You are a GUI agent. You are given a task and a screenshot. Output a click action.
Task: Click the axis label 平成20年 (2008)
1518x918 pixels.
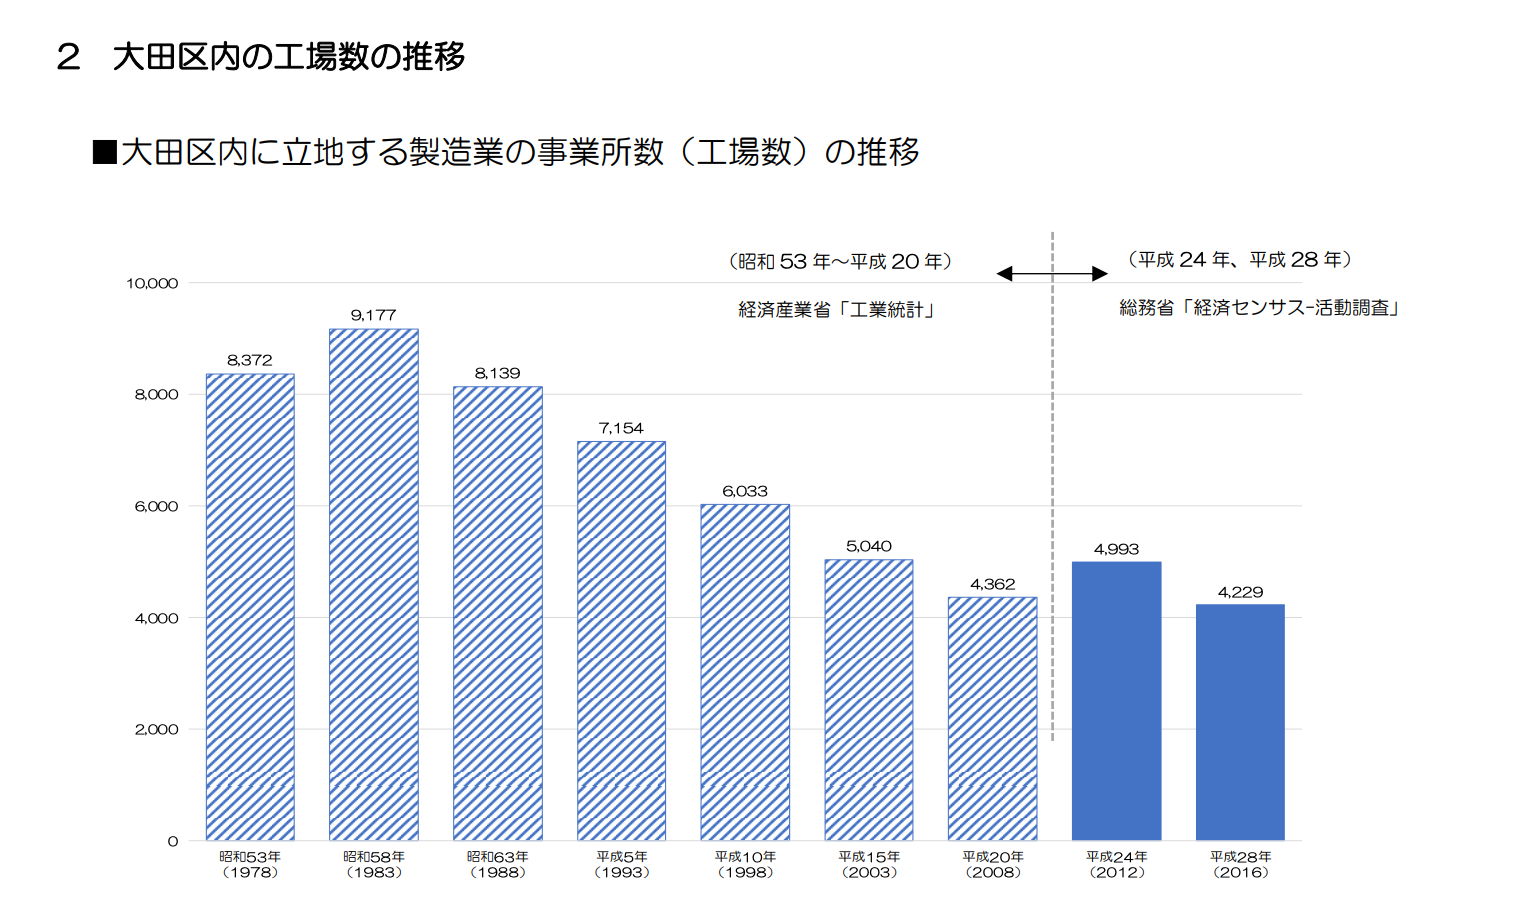click(x=993, y=865)
